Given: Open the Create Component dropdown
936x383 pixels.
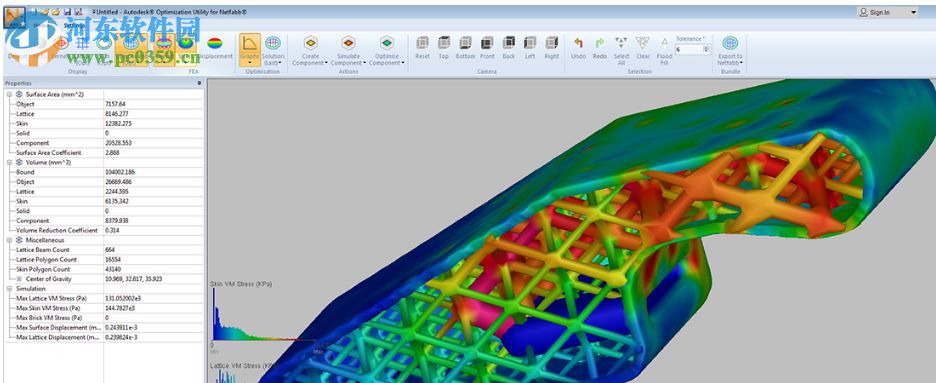Looking at the screenshot, I should [310, 50].
